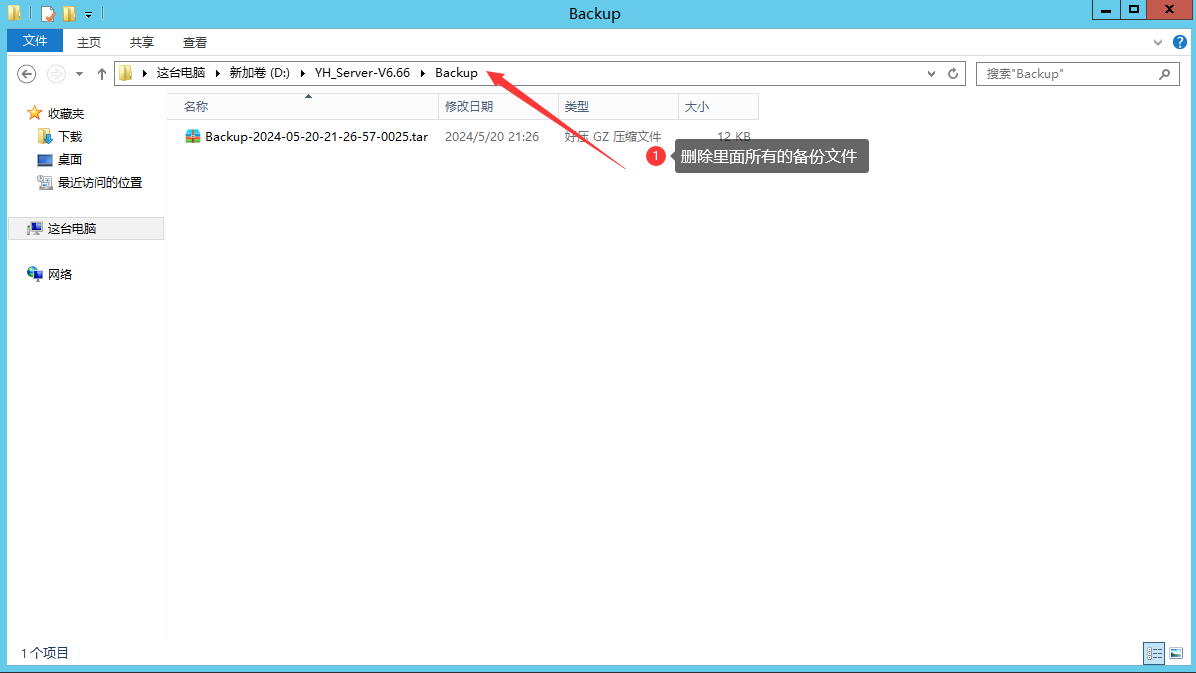Go up one folder level
This screenshot has width=1196, height=673.
pyautogui.click(x=101, y=74)
